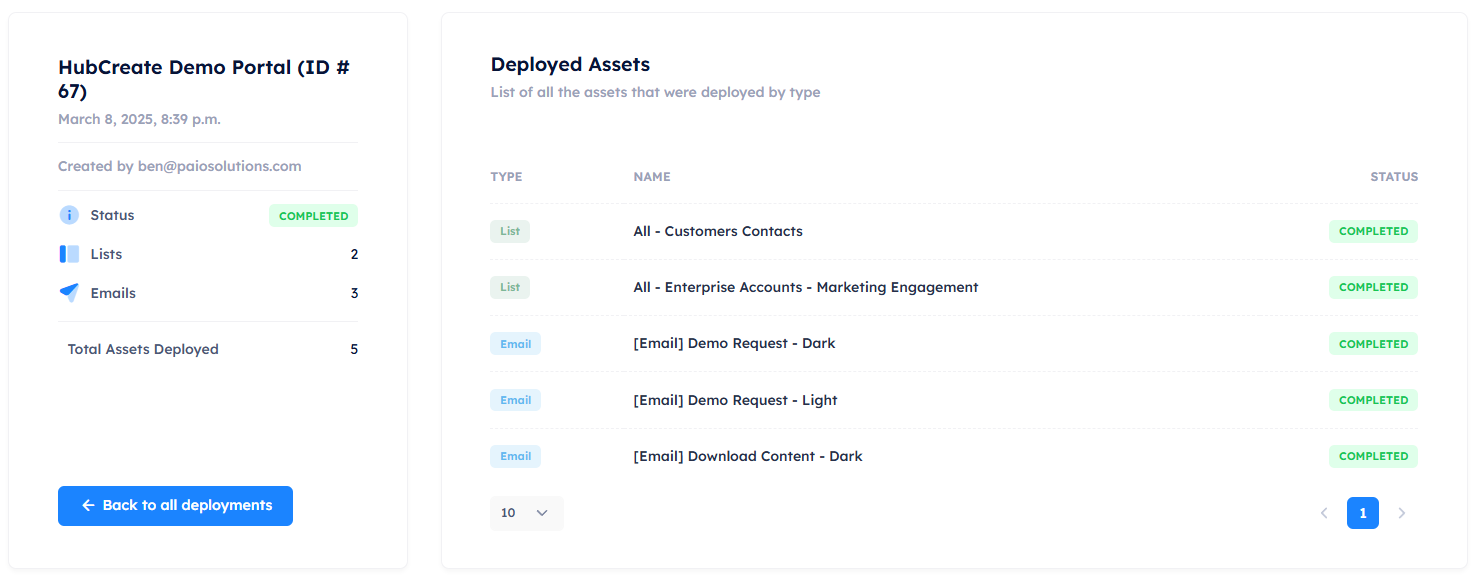The image size is (1481, 580).
Task: Select [Email] Demo Request - Light asset
Action: tap(734, 400)
